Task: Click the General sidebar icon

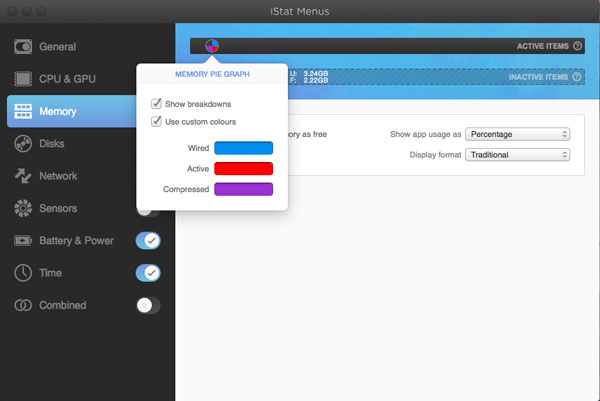Action: pyautogui.click(x=23, y=47)
